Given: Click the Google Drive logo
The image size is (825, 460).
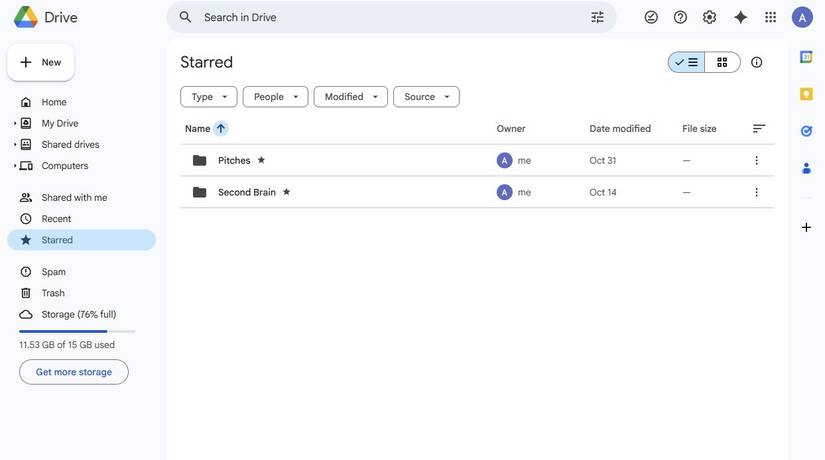Looking at the screenshot, I should [26, 17].
